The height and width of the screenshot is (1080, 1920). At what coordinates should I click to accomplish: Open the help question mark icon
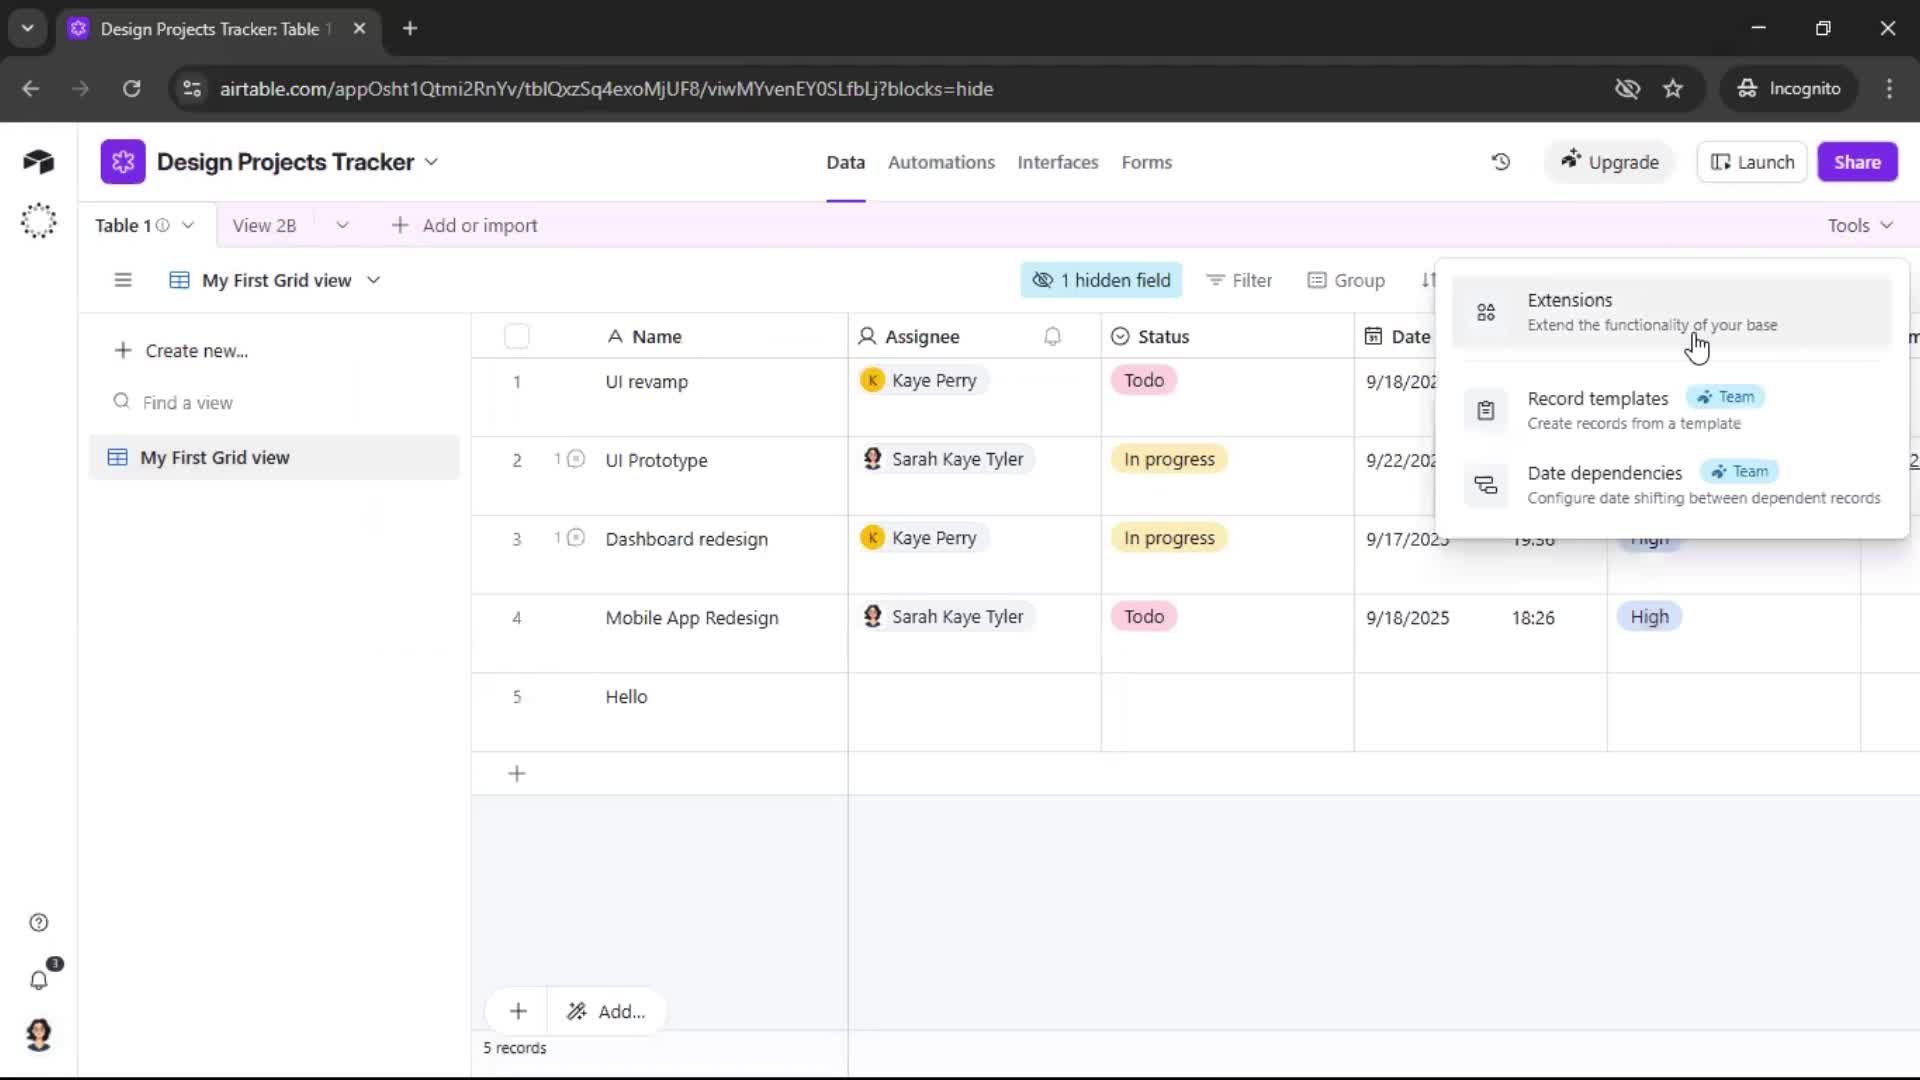tap(39, 923)
